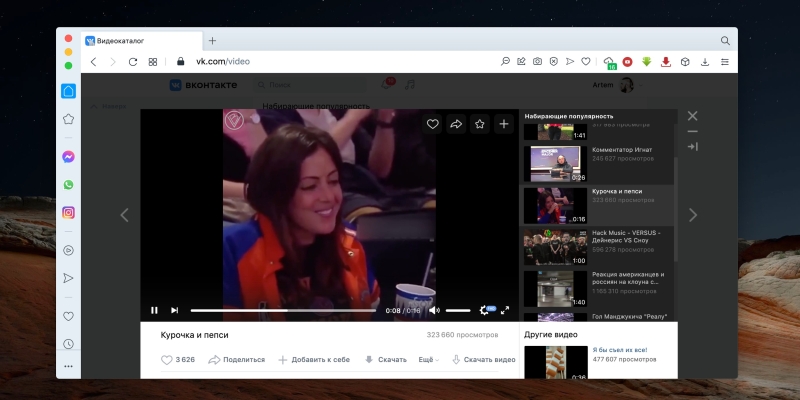
Task: Pause the playing video
Action: click(x=154, y=310)
